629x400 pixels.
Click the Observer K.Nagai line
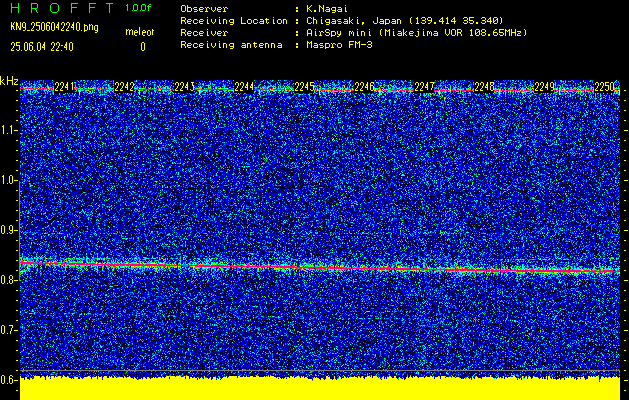(x=264, y=9)
